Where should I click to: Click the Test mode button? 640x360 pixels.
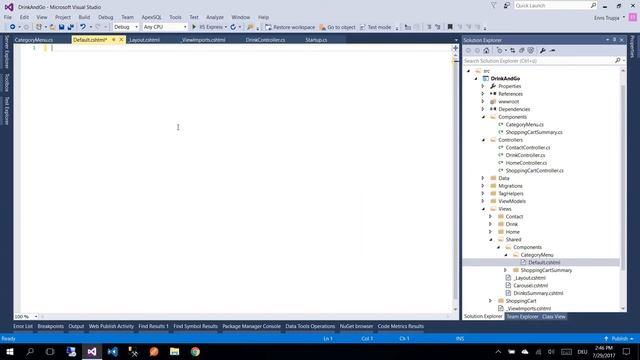click(376, 27)
